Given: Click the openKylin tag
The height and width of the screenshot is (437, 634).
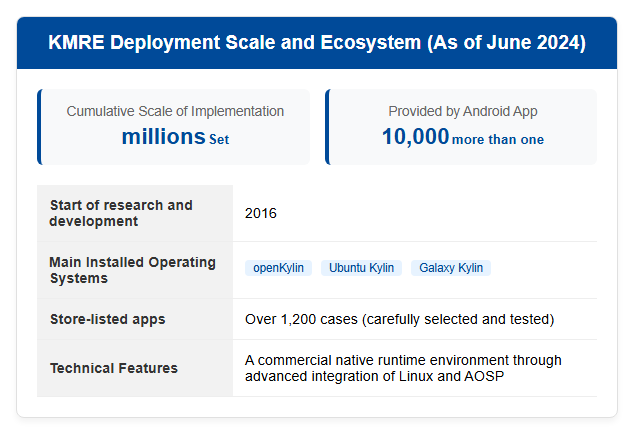Looking at the screenshot, I should click(x=278, y=268).
